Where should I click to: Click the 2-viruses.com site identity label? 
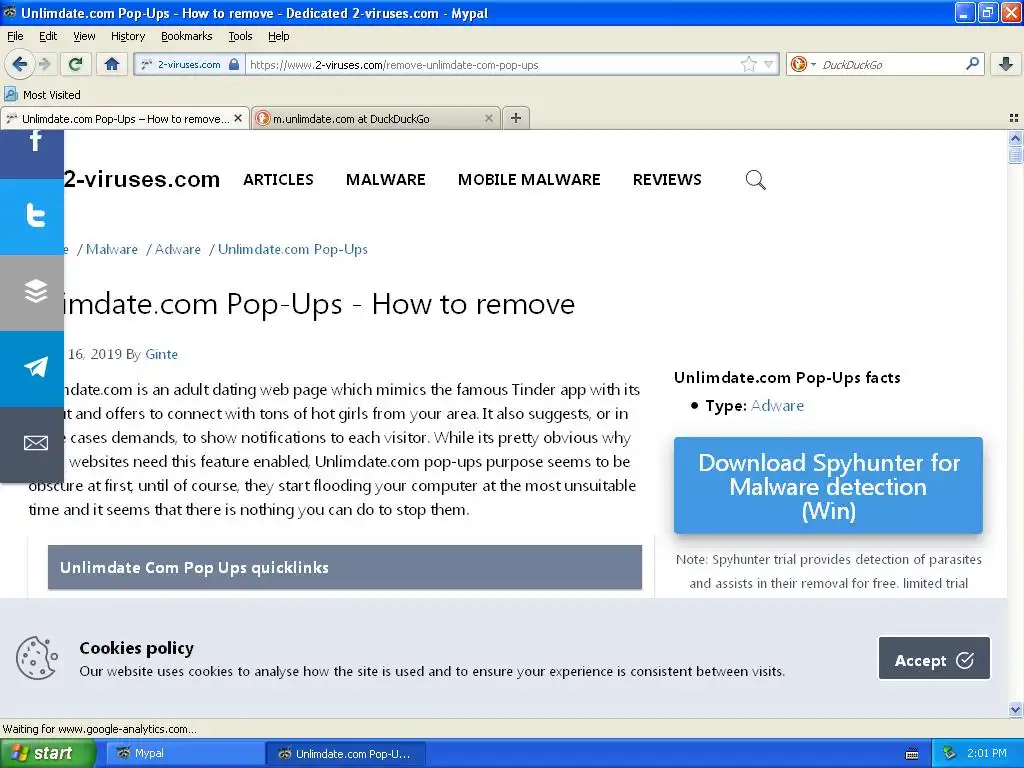(189, 65)
